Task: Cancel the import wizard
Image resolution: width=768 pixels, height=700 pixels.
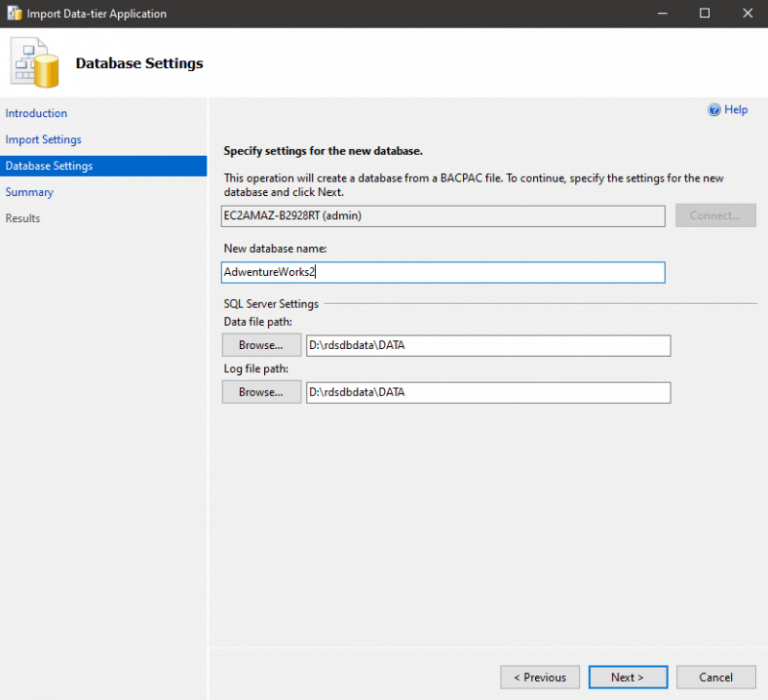Action: tap(716, 677)
